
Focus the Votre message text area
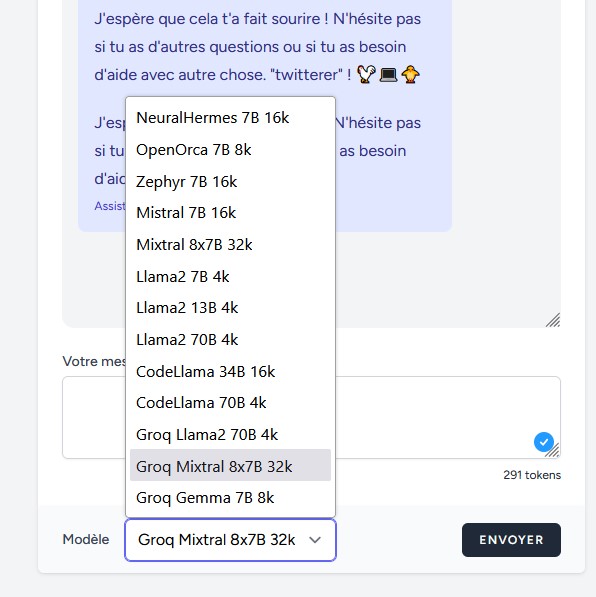[x=311, y=417]
